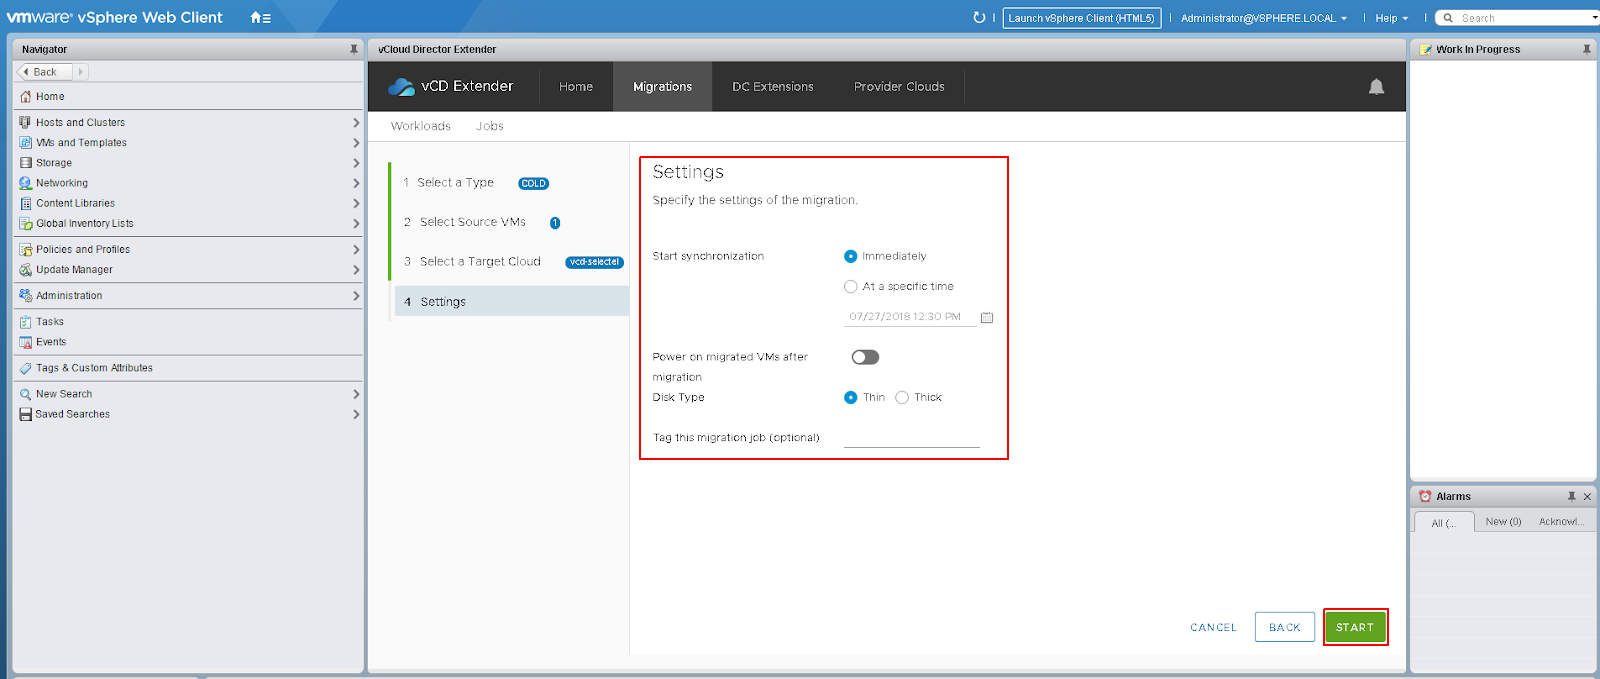Toggle Power on migrated VMs switch
The width and height of the screenshot is (1600, 679).
[x=865, y=357]
